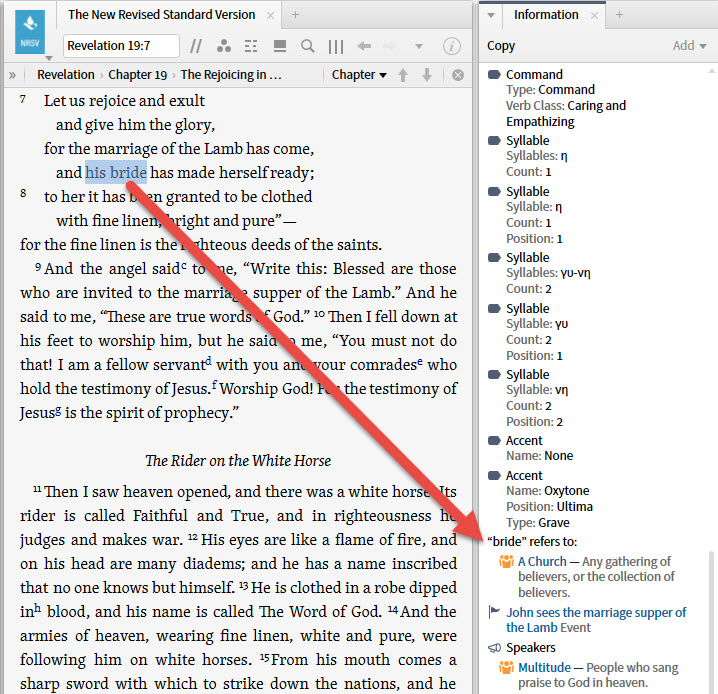Click the Multitude people icon
This screenshot has width=718, height=694.
coord(506,667)
